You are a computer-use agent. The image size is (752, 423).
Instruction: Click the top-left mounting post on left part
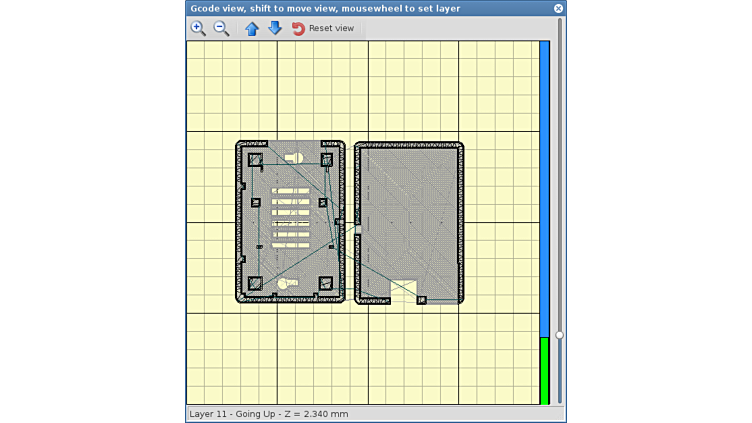255,160
